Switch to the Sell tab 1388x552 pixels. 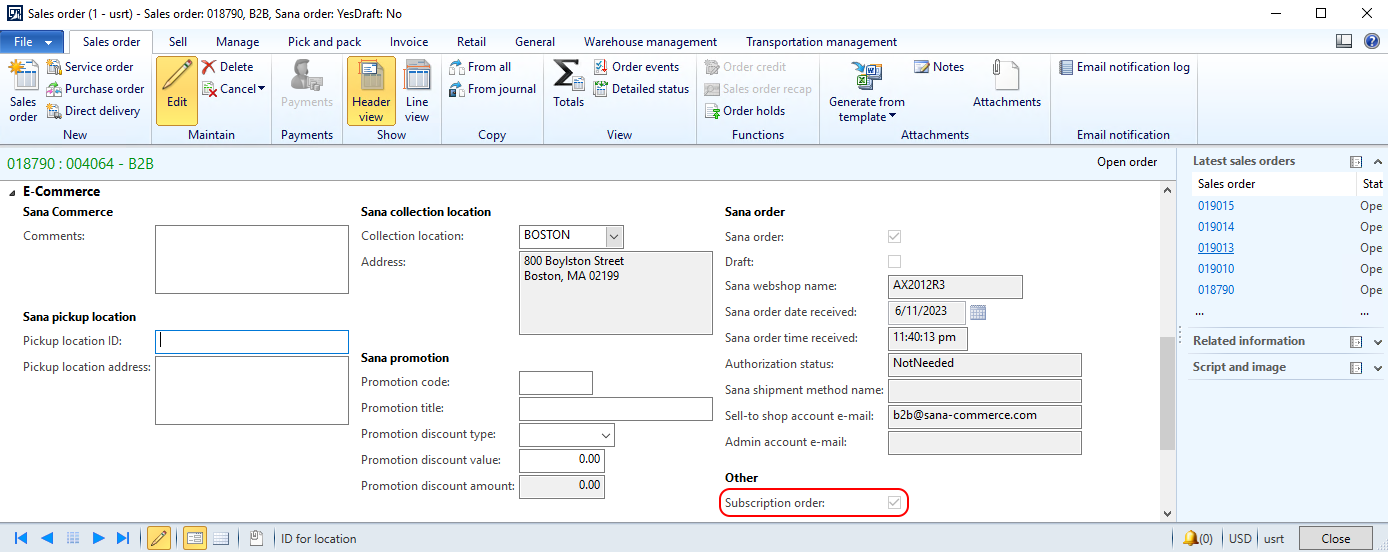click(x=178, y=42)
